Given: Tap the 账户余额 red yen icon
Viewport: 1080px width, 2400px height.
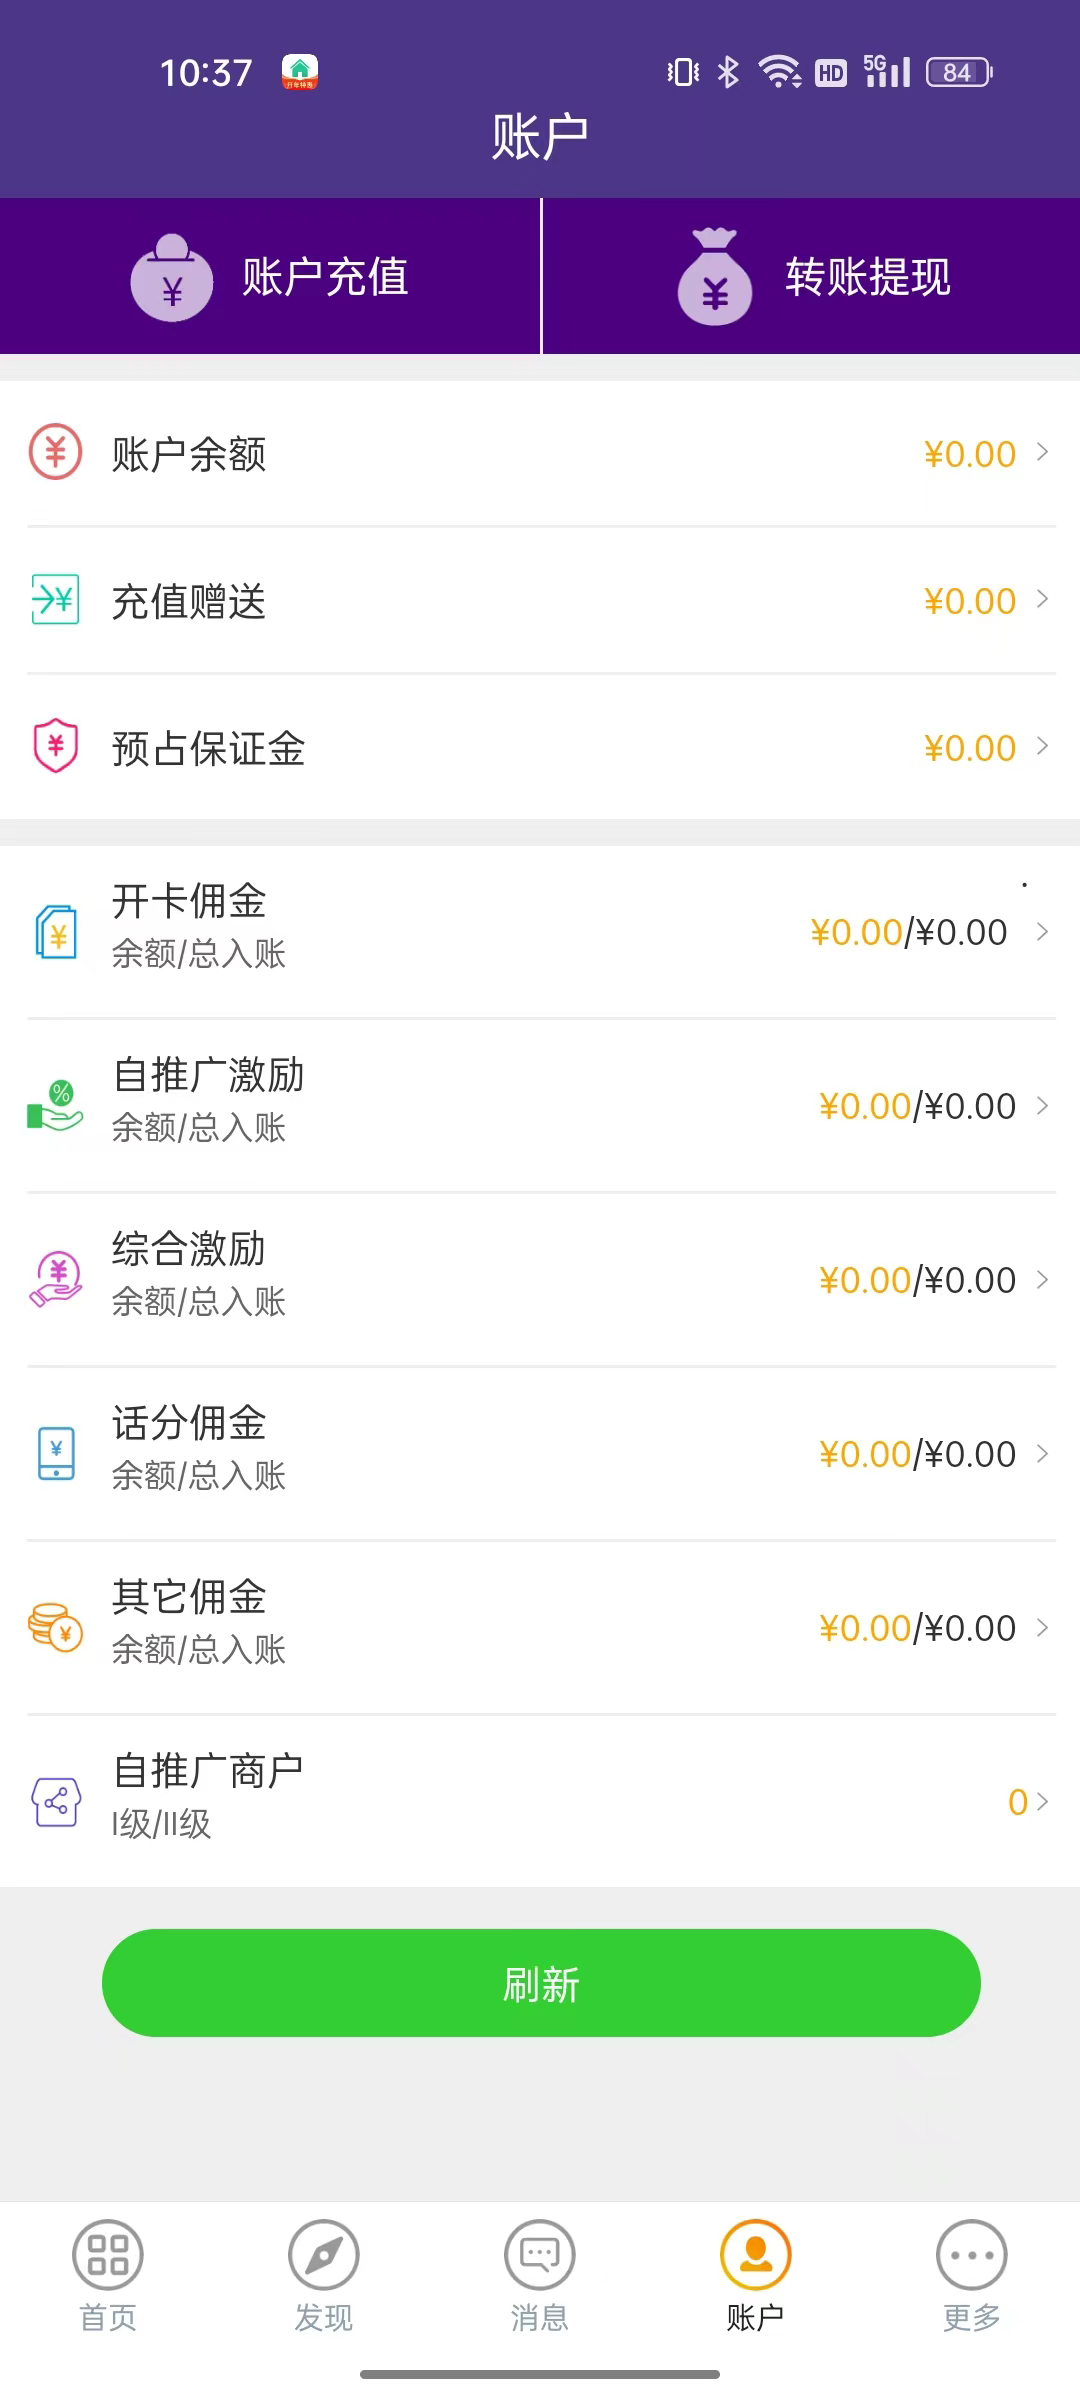Looking at the screenshot, I should [x=55, y=453].
